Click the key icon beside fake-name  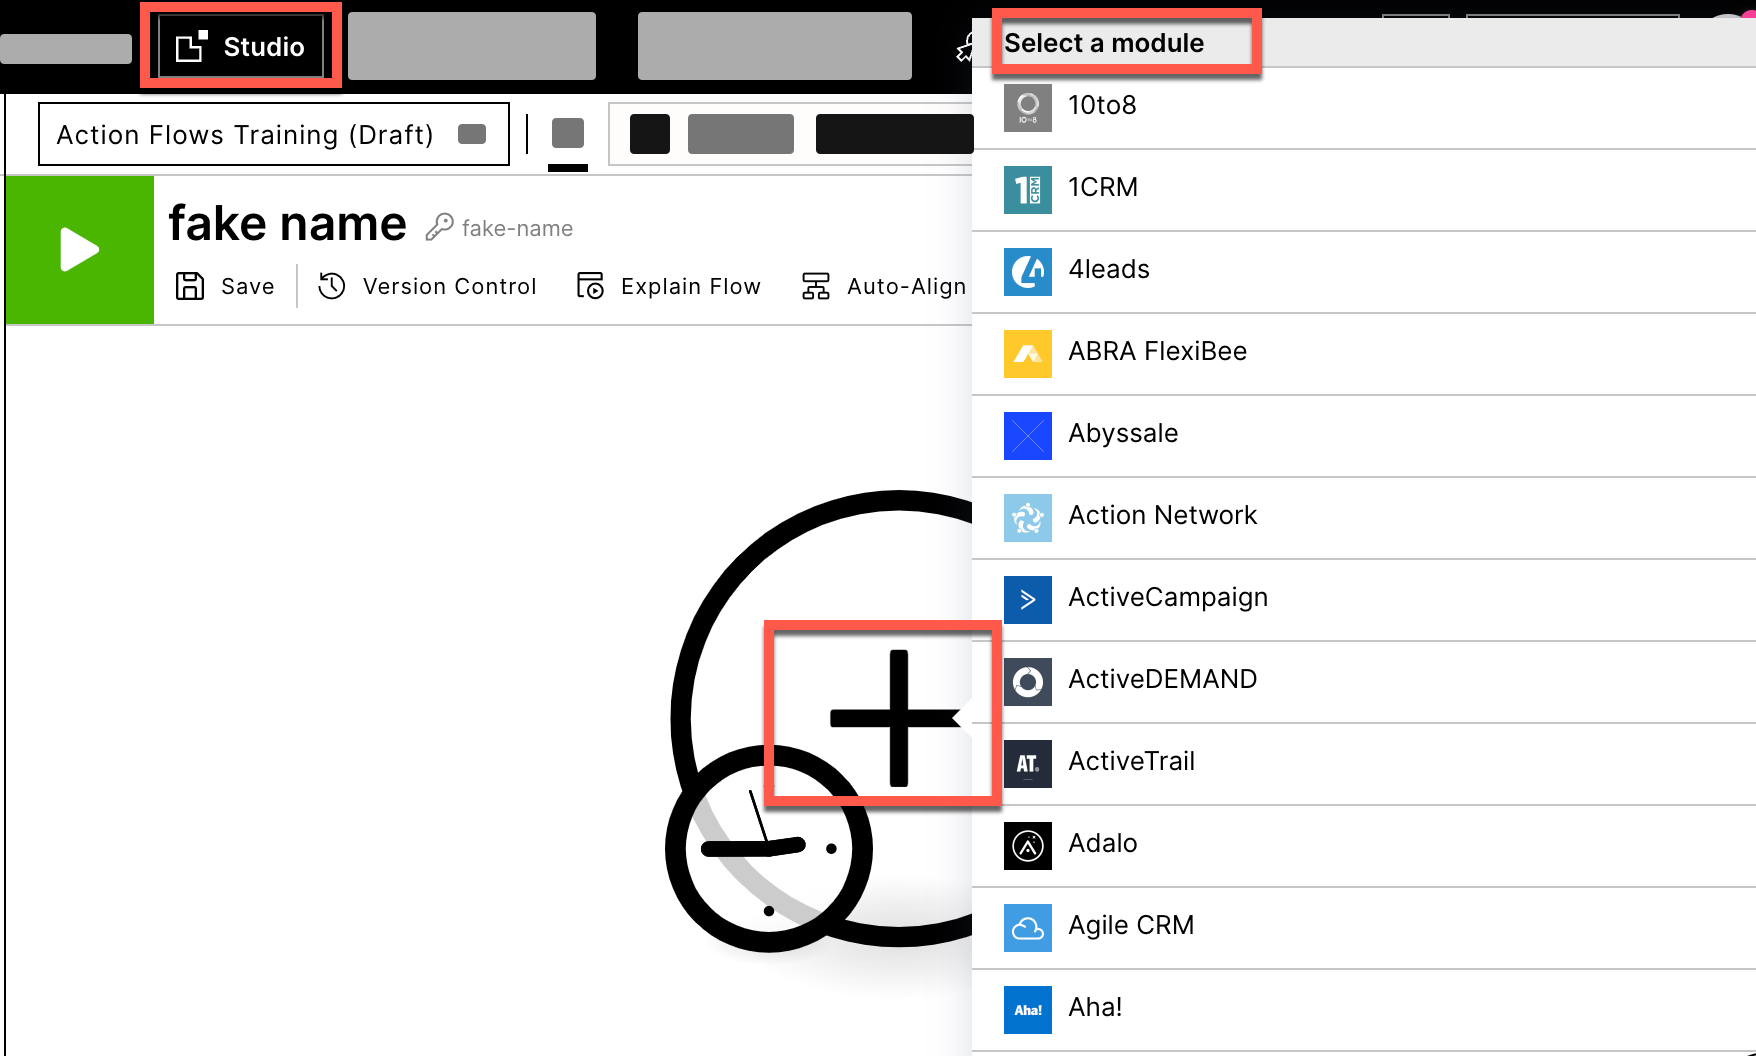click(439, 228)
